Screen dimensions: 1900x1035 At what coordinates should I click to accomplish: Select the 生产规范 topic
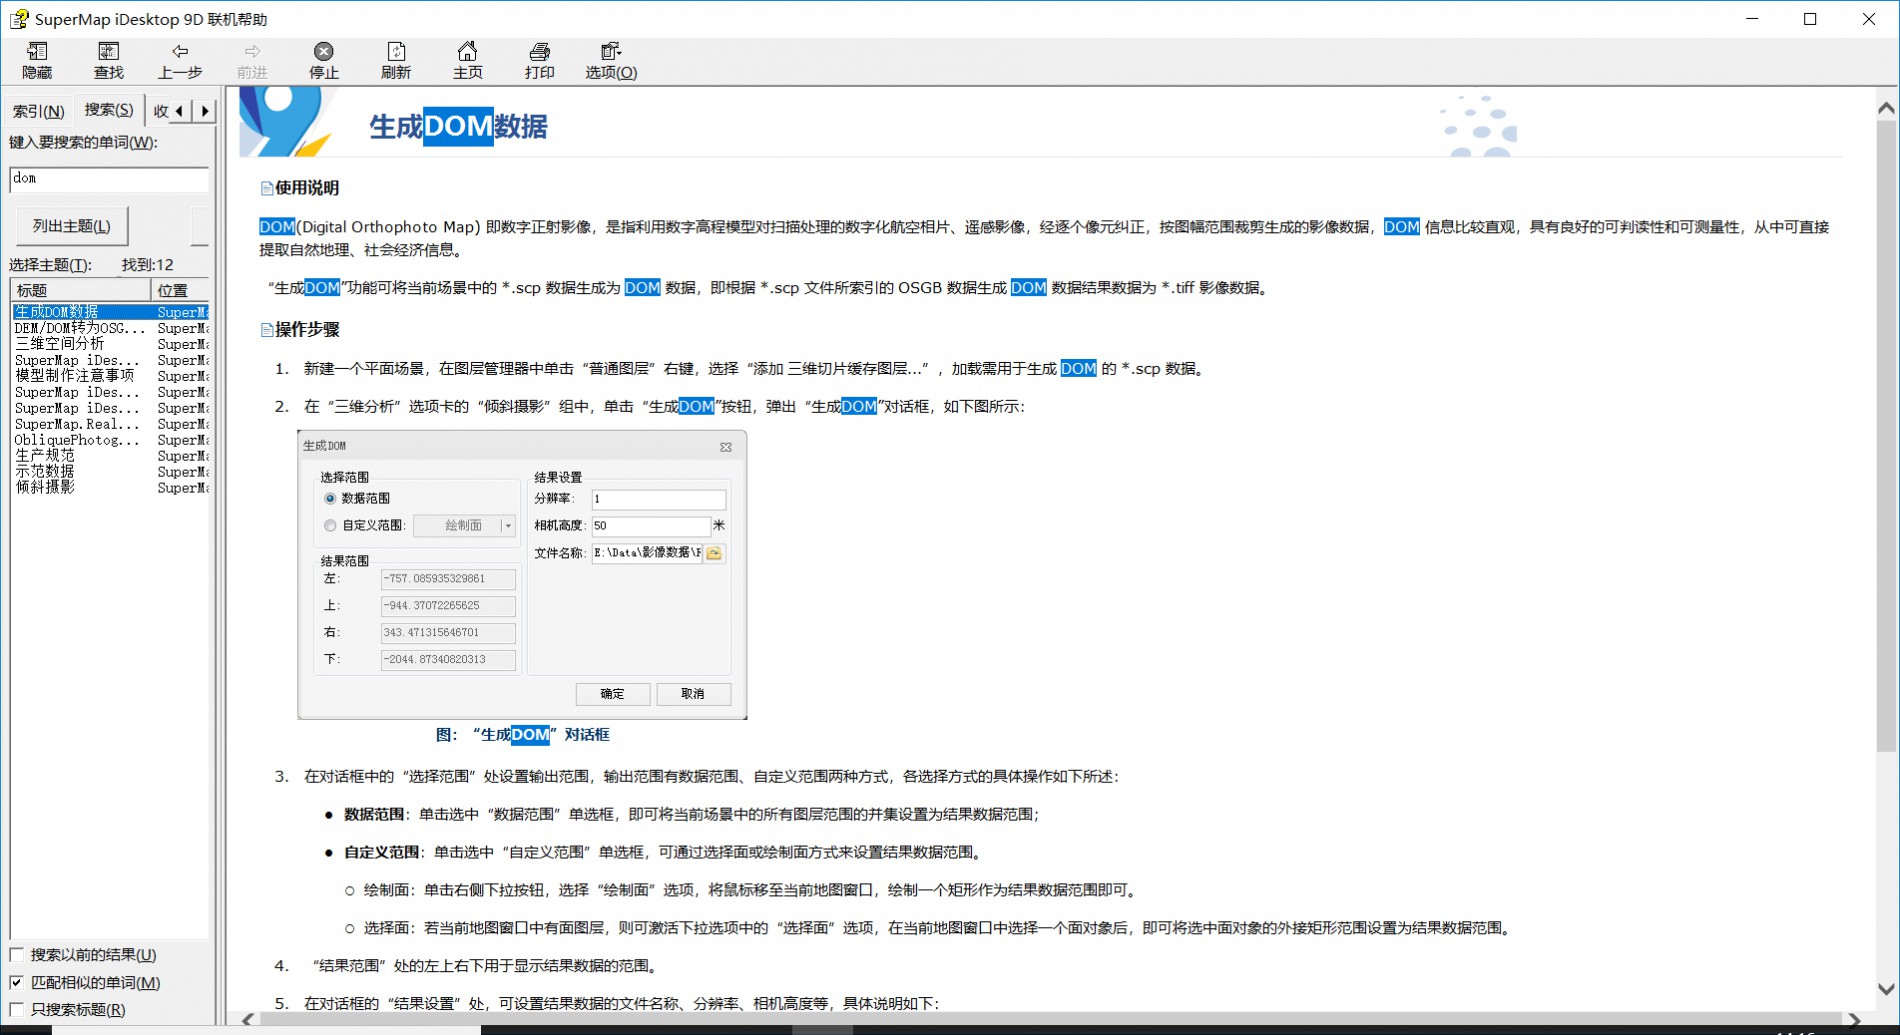coord(110,456)
